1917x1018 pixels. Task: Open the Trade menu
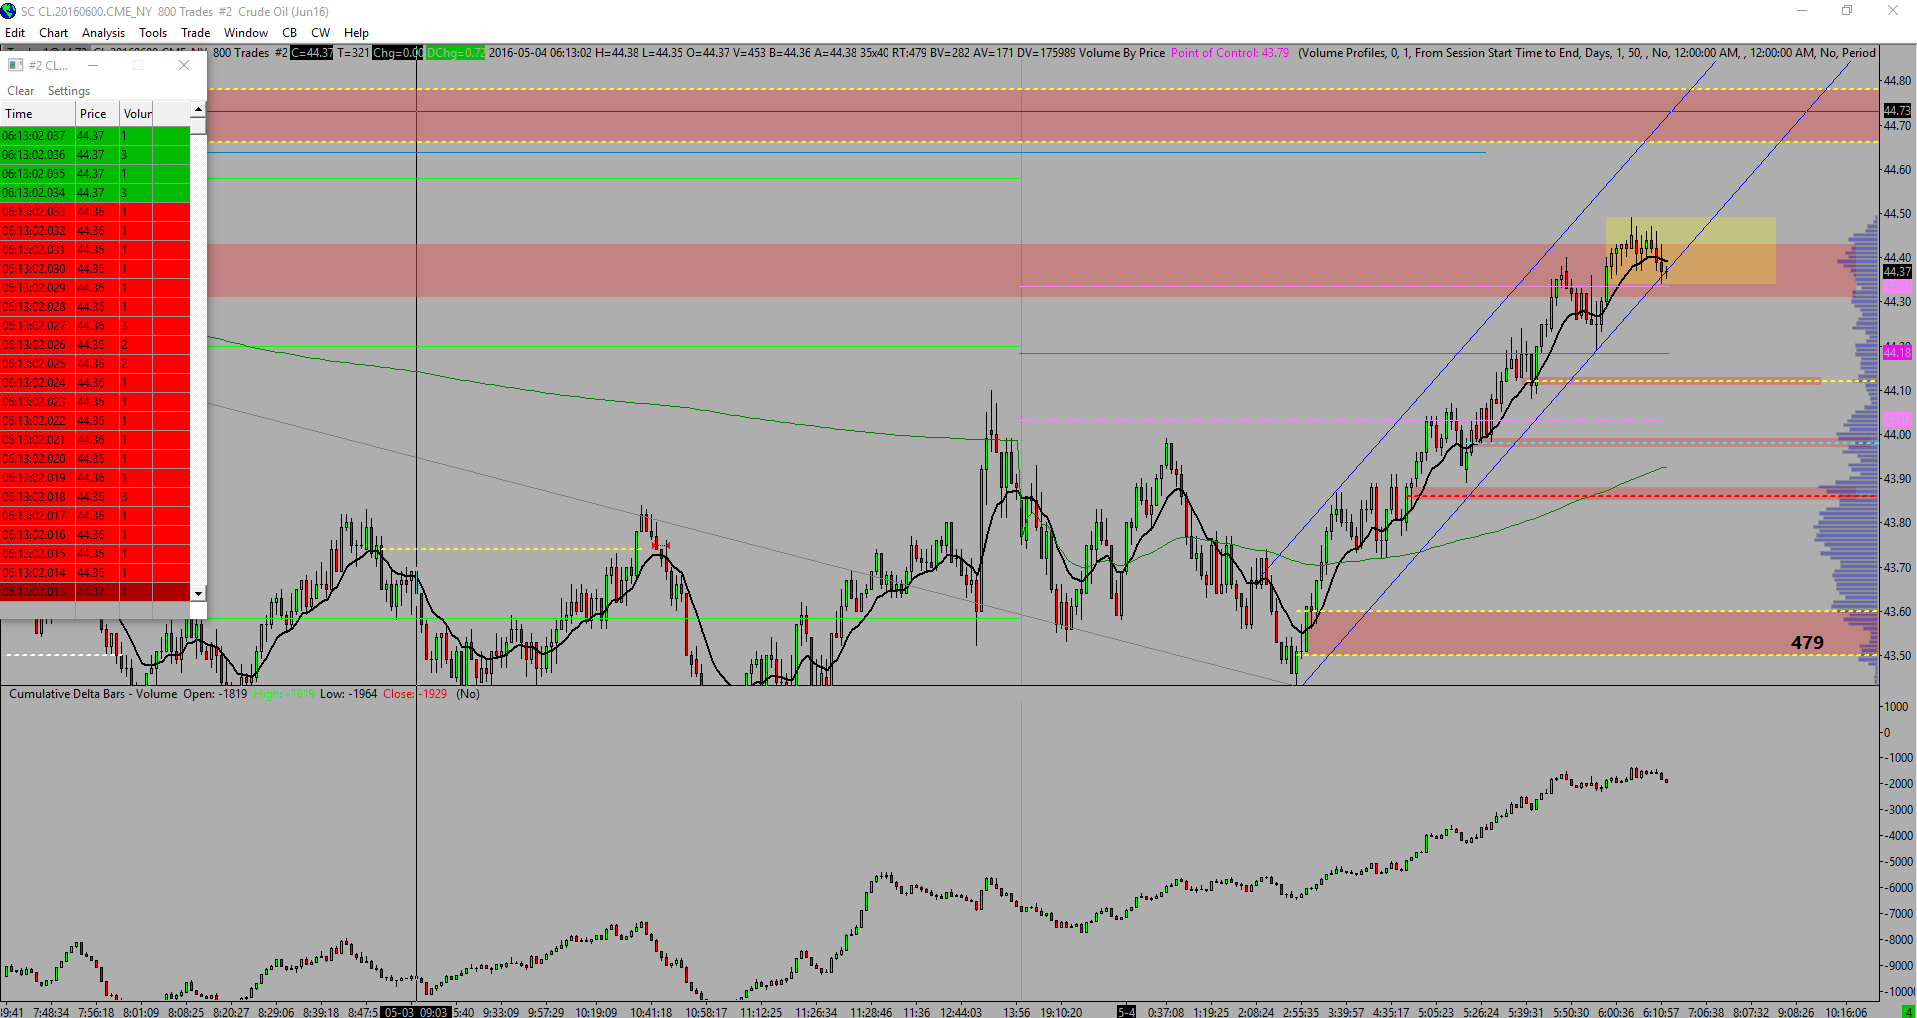point(196,33)
